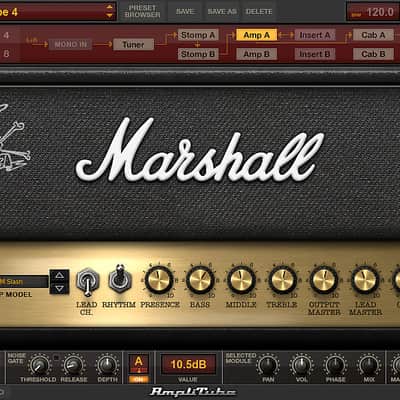
Task: Switch to the Stomp B module
Action: pos(198,54)
